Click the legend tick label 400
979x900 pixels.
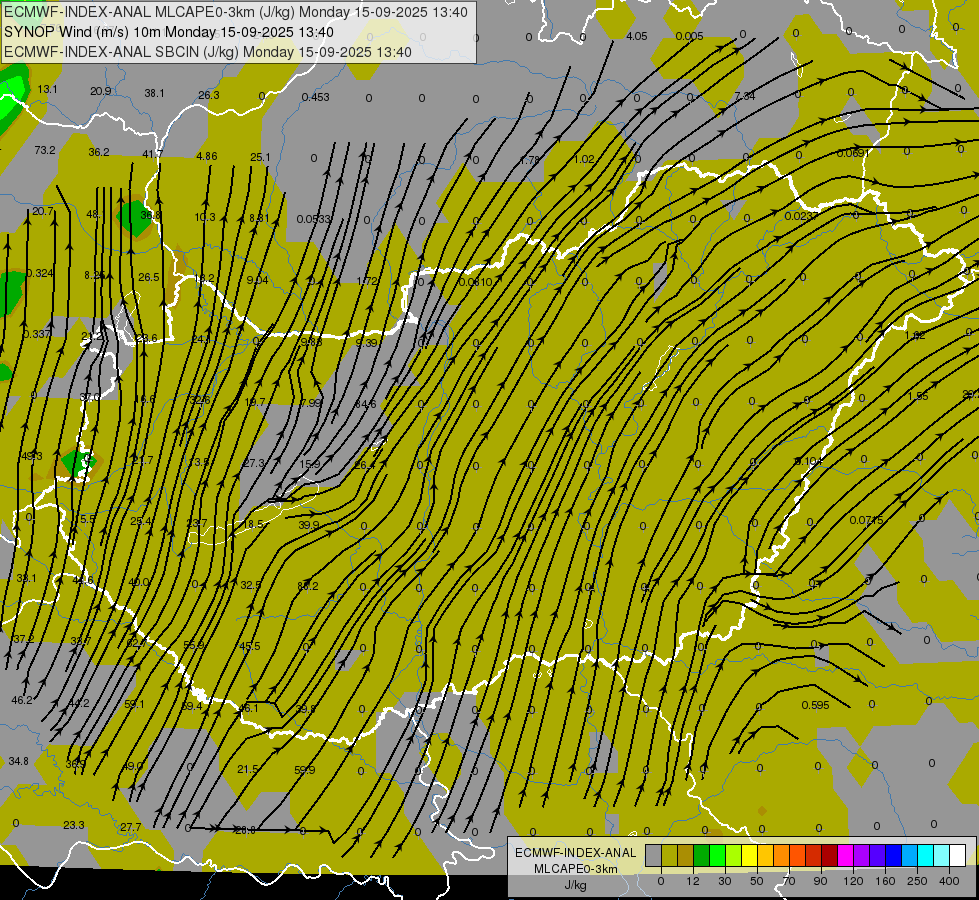pos(949,881)
